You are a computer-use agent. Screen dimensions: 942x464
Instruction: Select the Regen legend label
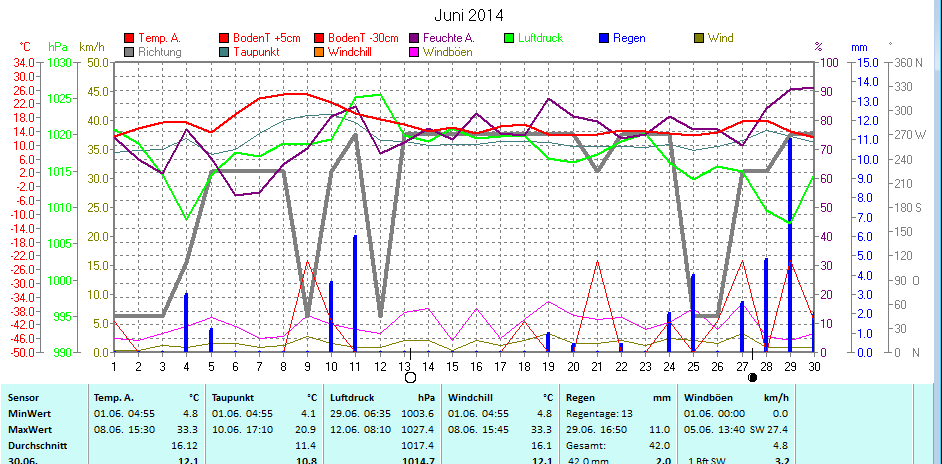pos(630,38)
